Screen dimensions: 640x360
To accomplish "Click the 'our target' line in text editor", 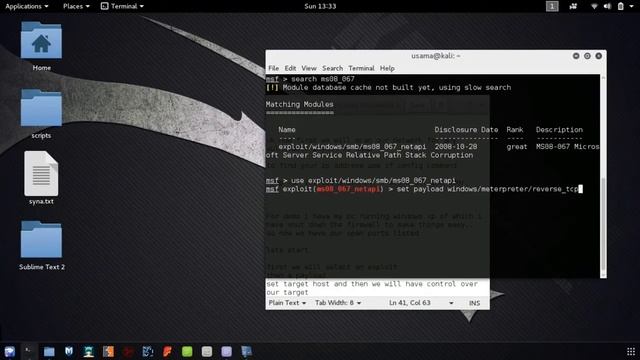I will click(287, 292).
